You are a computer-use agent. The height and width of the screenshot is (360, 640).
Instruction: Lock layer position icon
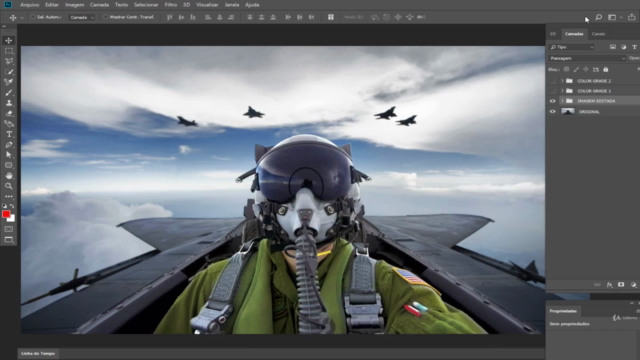click(586, 69)
